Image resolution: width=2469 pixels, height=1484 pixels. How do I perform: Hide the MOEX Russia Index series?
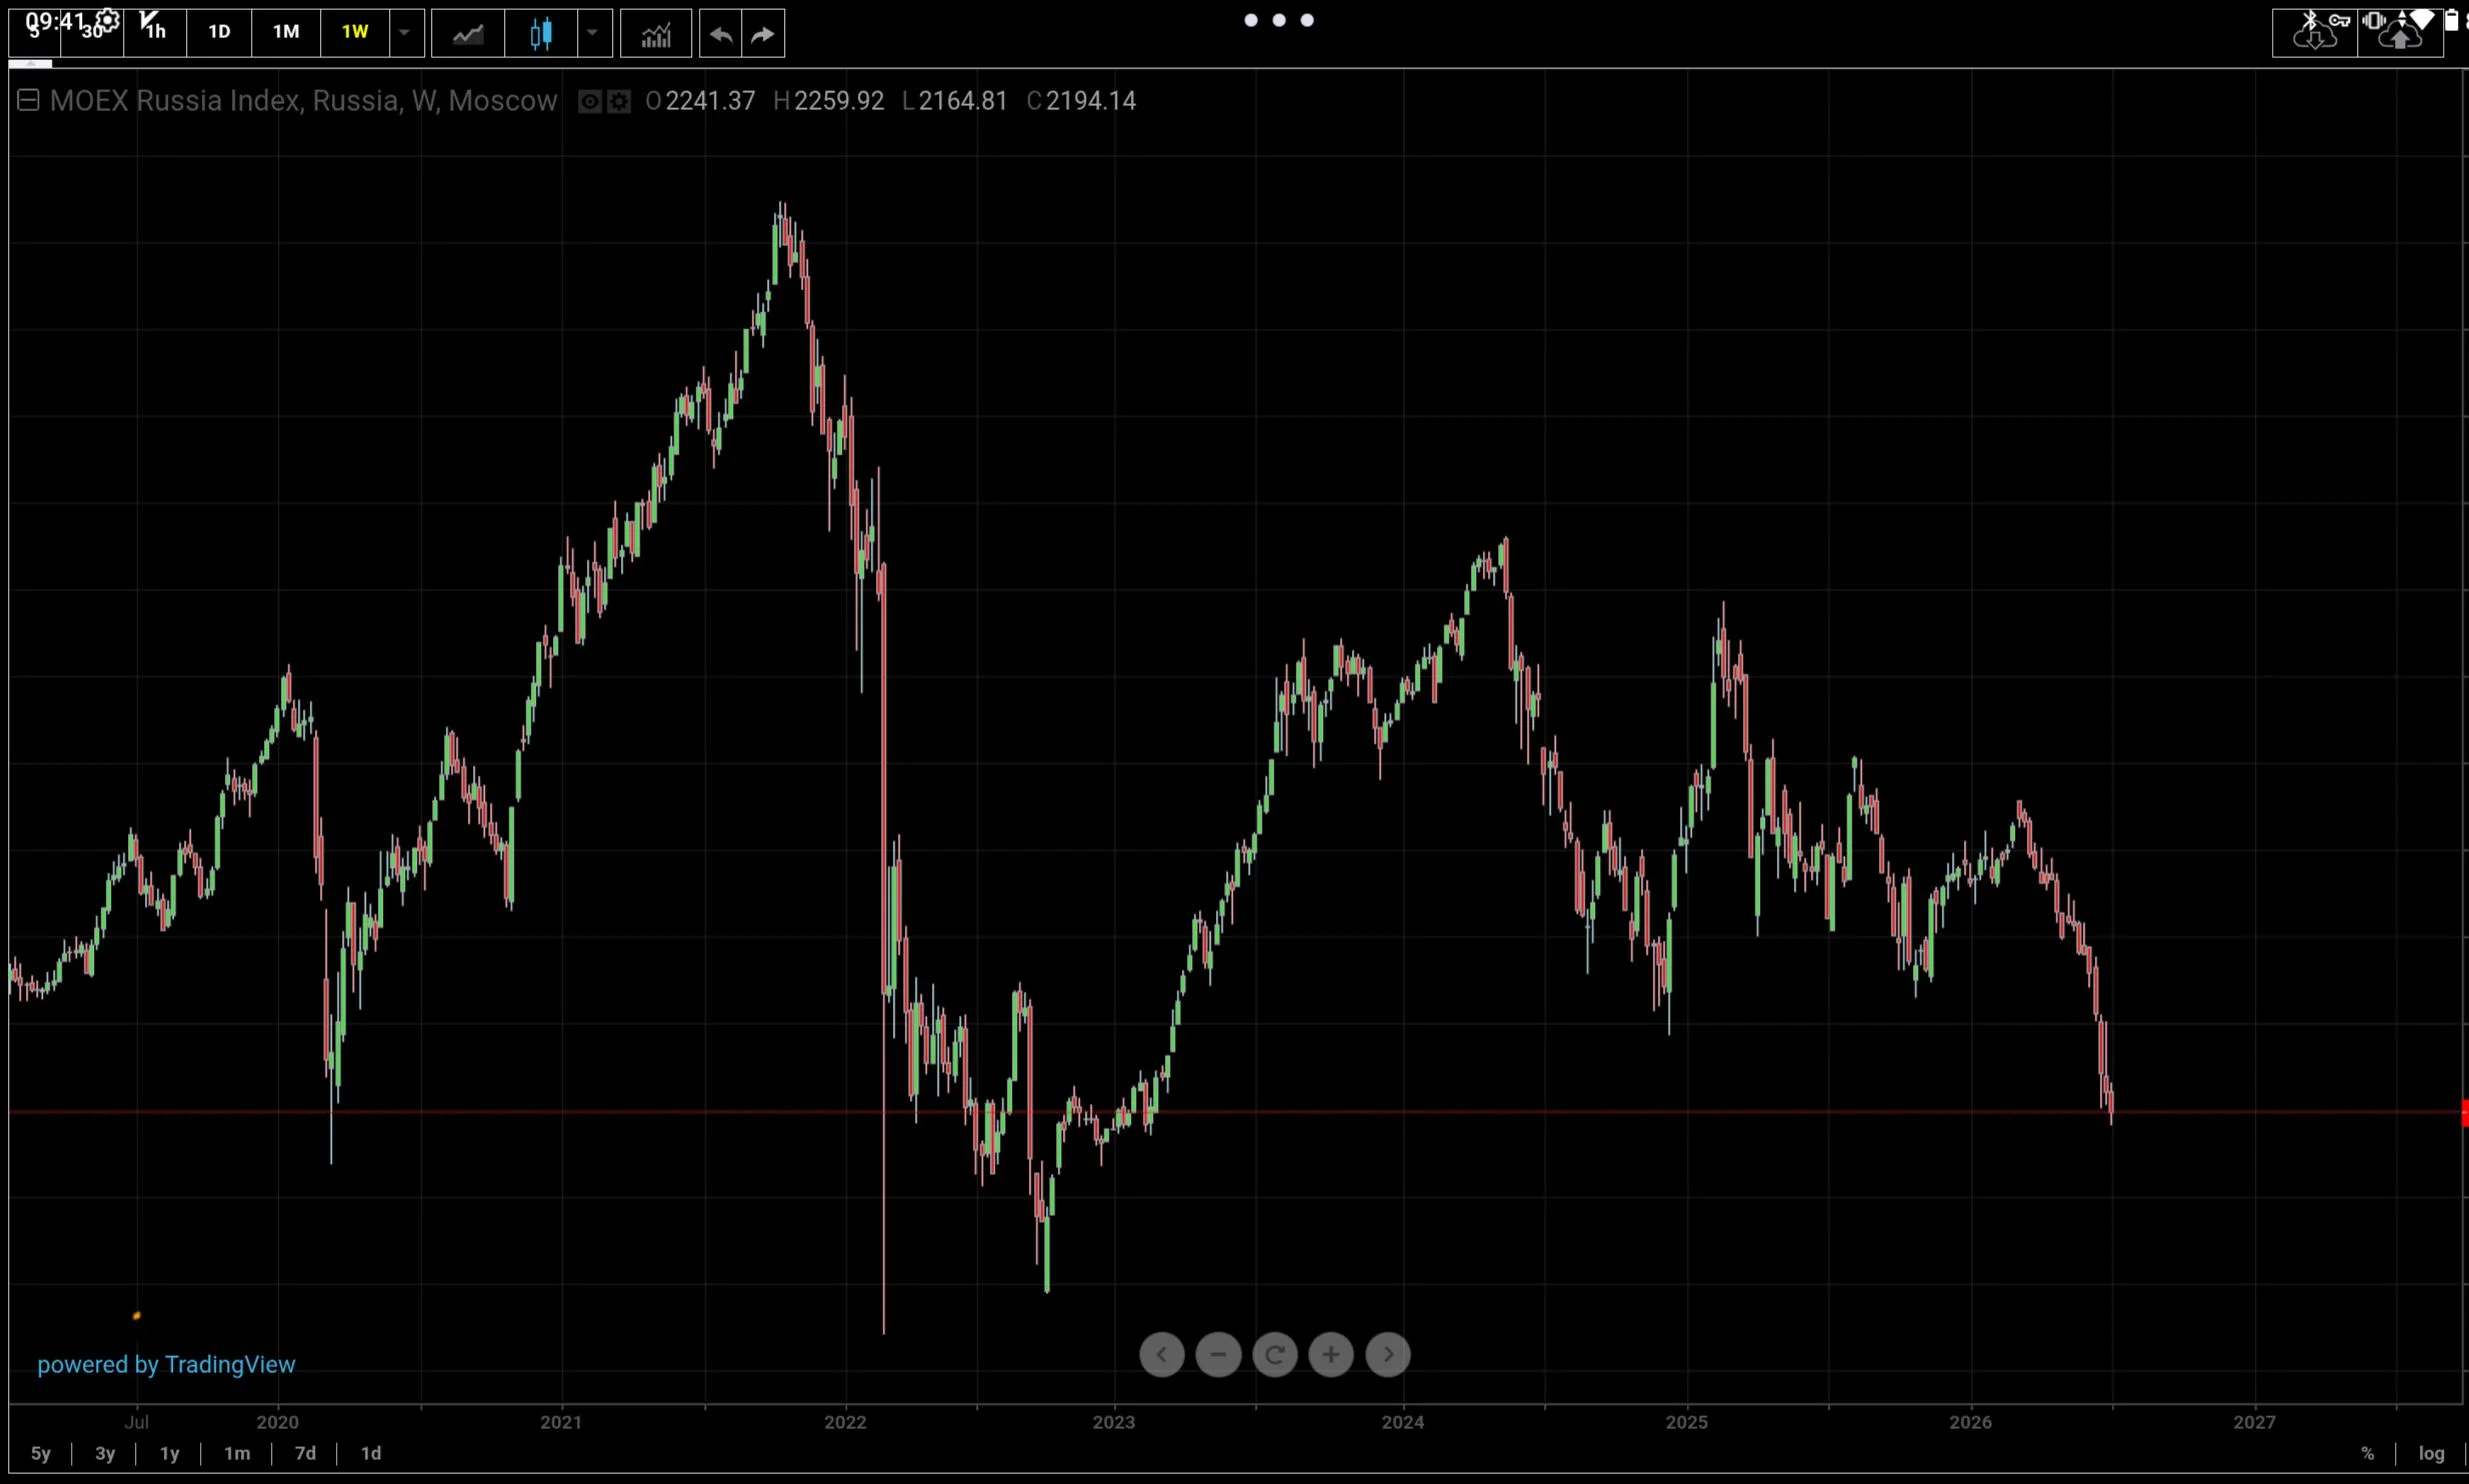(590, 101)
